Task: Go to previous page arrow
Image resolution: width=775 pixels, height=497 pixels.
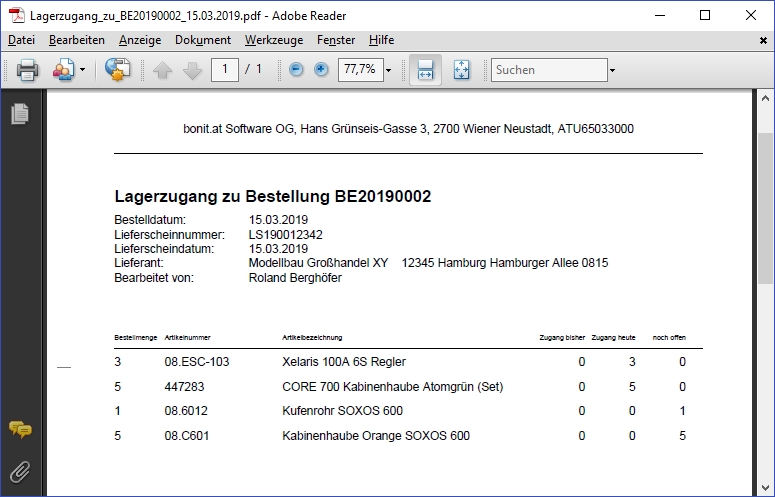Action: [163, 70]
